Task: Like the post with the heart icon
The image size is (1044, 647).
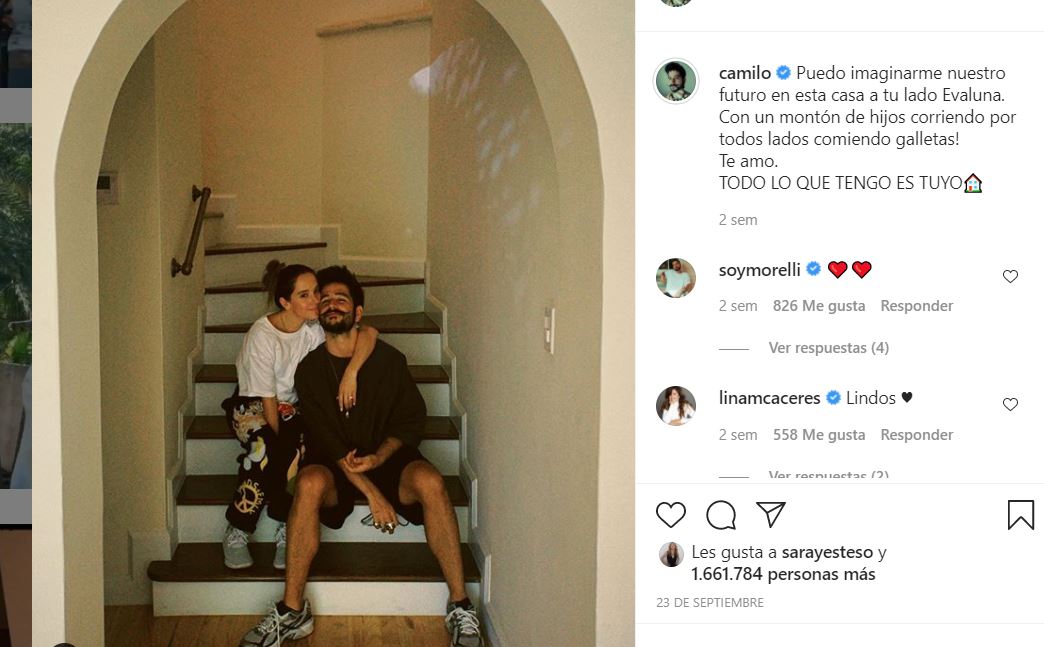Action: pos(670,515)
